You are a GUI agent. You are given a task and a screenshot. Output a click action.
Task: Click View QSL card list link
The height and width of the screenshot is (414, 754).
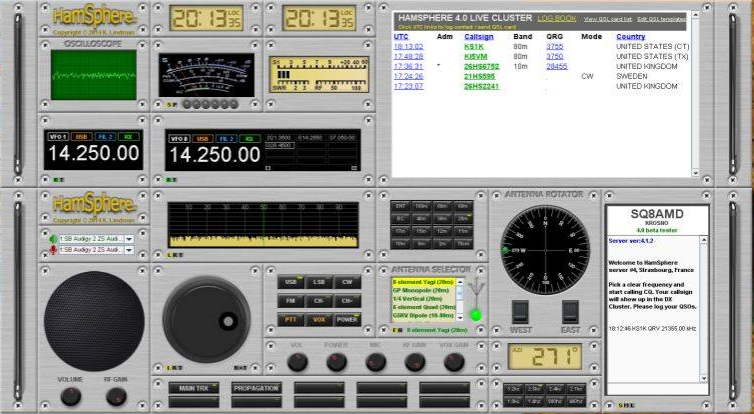tap(608, 19)
